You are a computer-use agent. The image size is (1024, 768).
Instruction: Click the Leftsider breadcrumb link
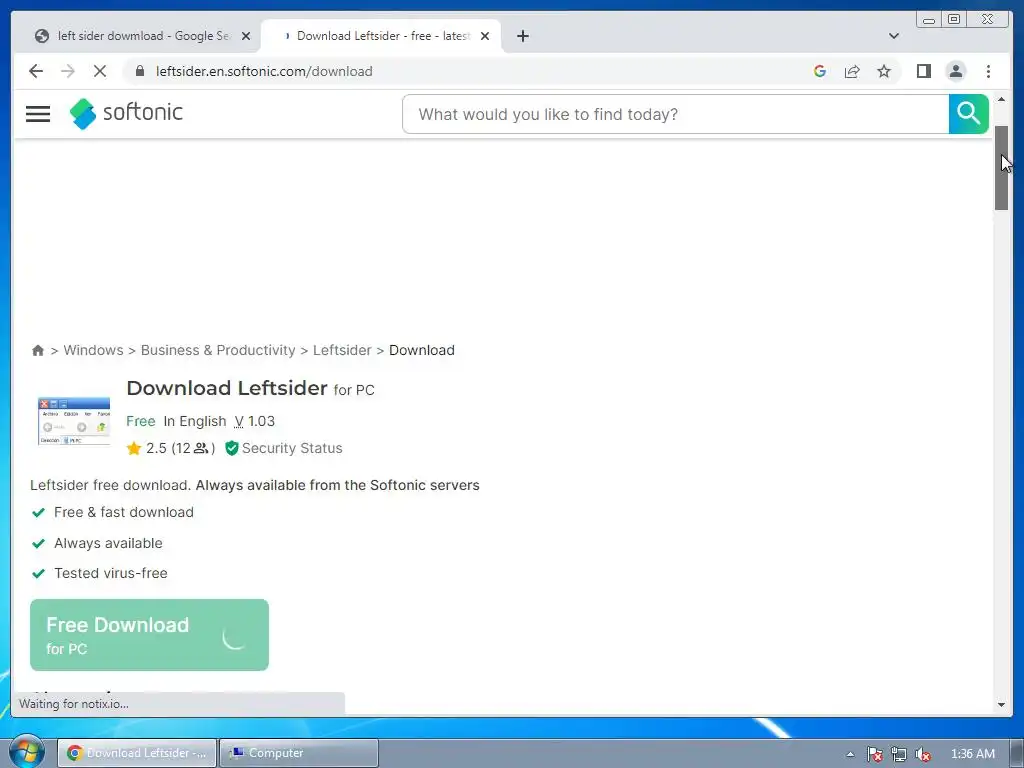pyautogui.click(x=342, y=350)
